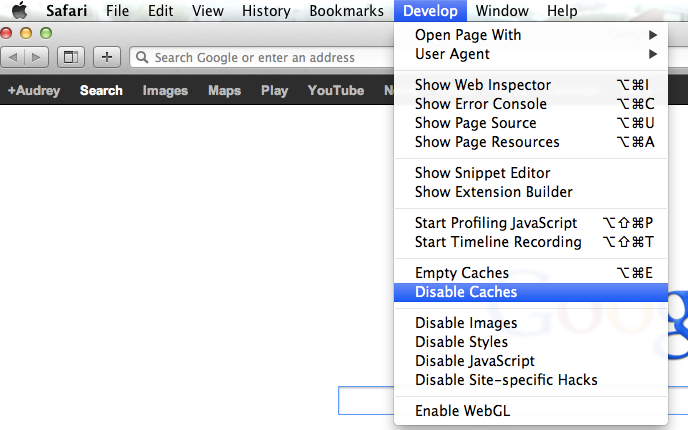Image resolution: width=688 pixels, height=430 pixels.
Task: Open the Play link in Google bar
Action: [x=274, y=90]
